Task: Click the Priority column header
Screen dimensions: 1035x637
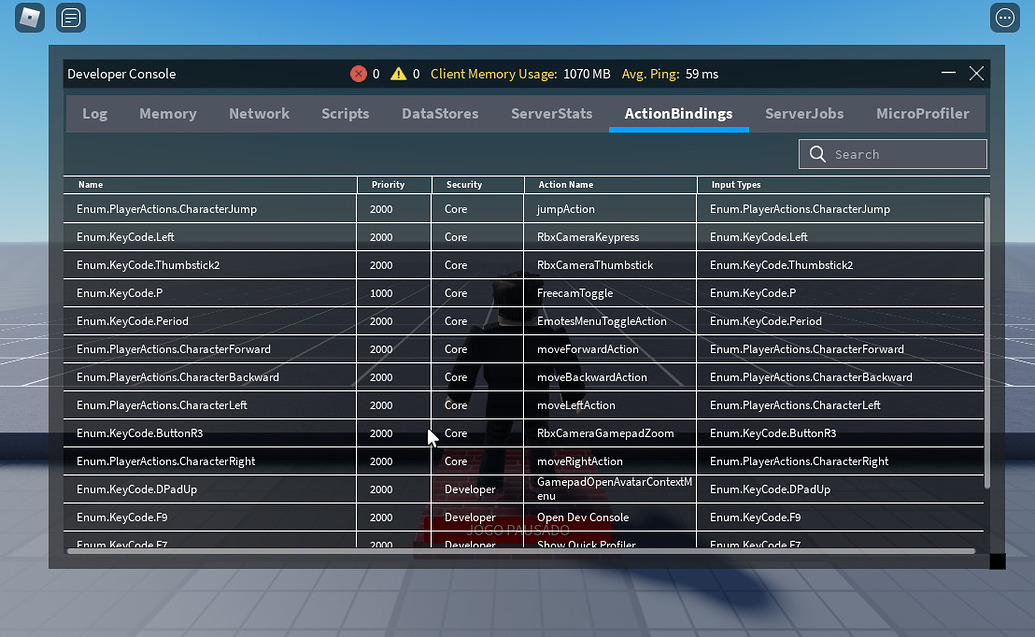Action: [389, 184]
